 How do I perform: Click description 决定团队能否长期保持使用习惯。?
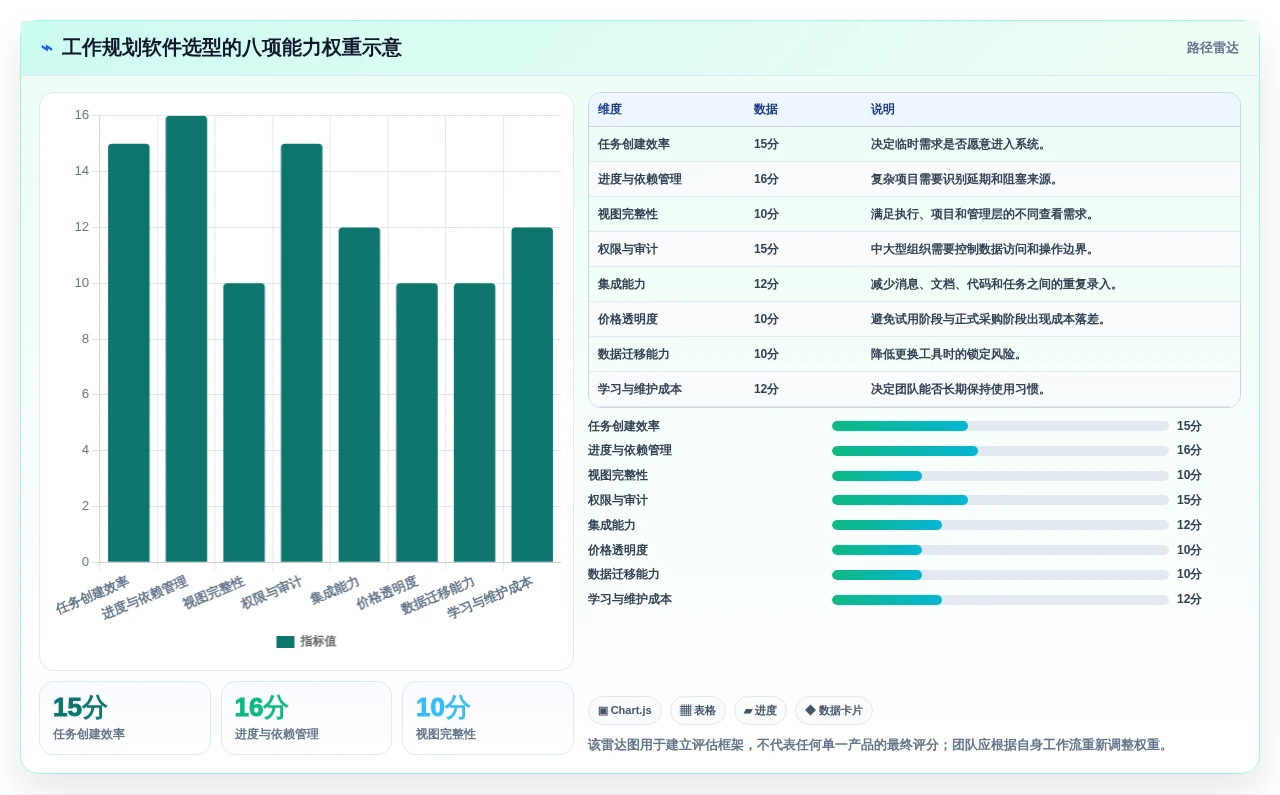point(959,390)
